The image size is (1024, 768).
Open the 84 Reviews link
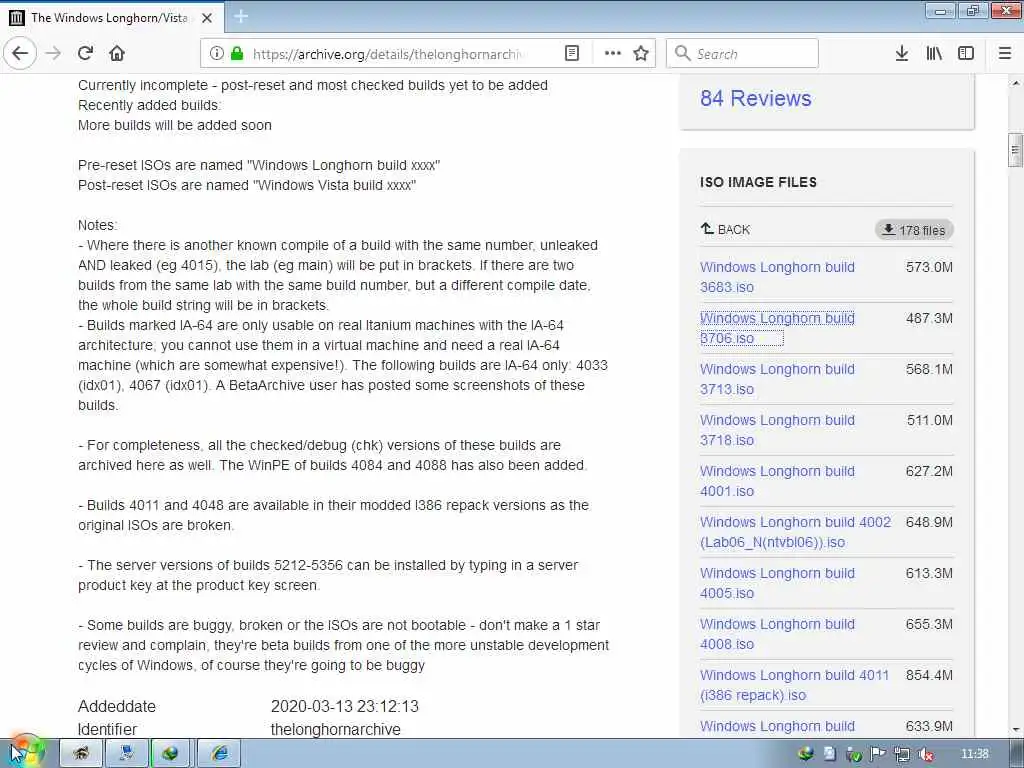756,99
